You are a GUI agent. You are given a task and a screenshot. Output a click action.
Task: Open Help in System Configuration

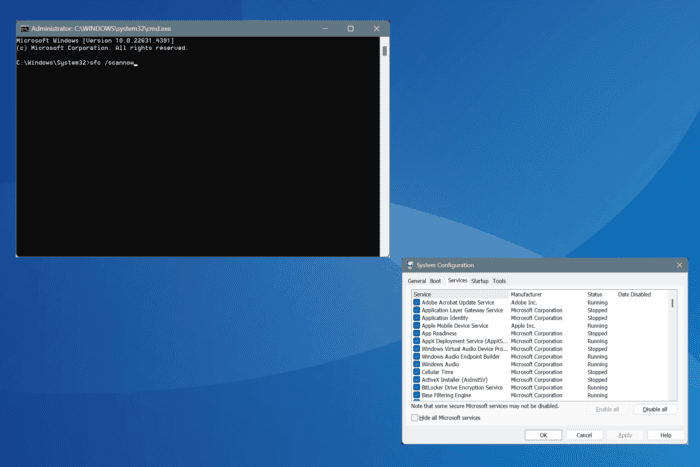coord(665,435)
